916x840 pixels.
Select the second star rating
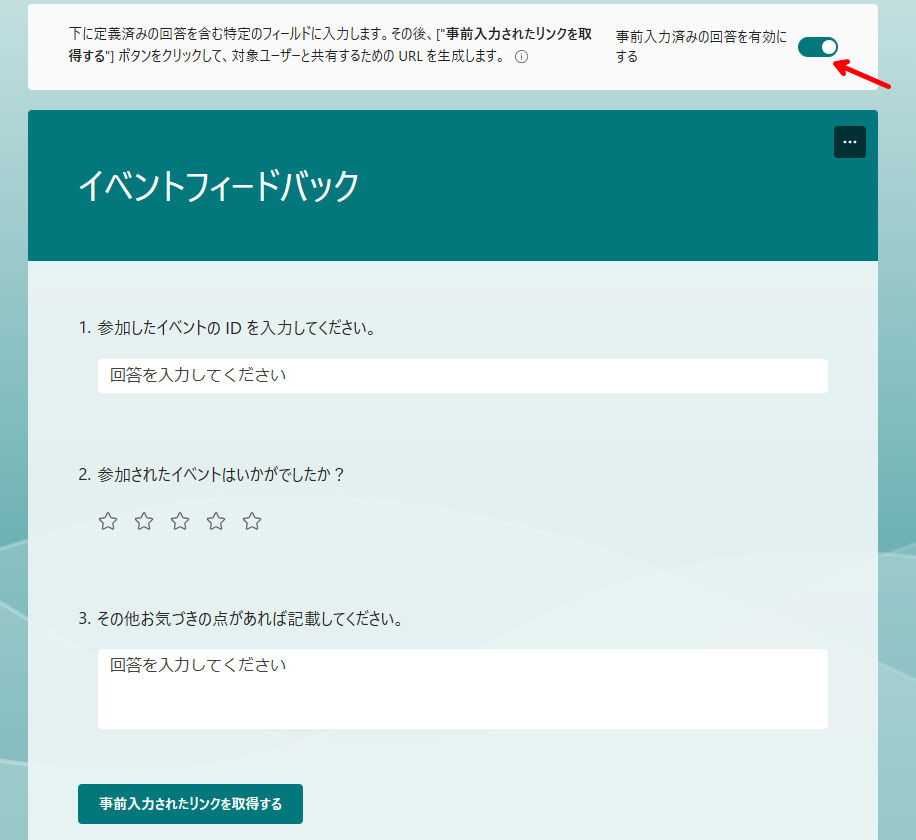(x=143, y=520)
